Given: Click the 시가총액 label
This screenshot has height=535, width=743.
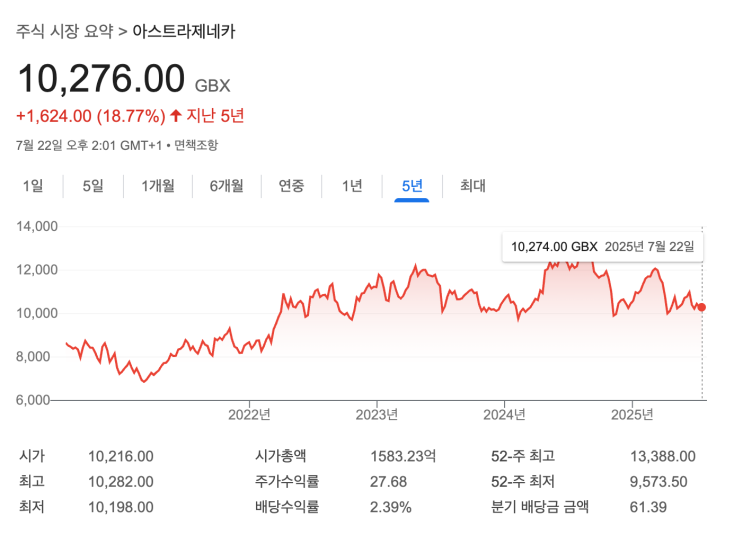Looking at the screenshot, I should tap(281, 456).
